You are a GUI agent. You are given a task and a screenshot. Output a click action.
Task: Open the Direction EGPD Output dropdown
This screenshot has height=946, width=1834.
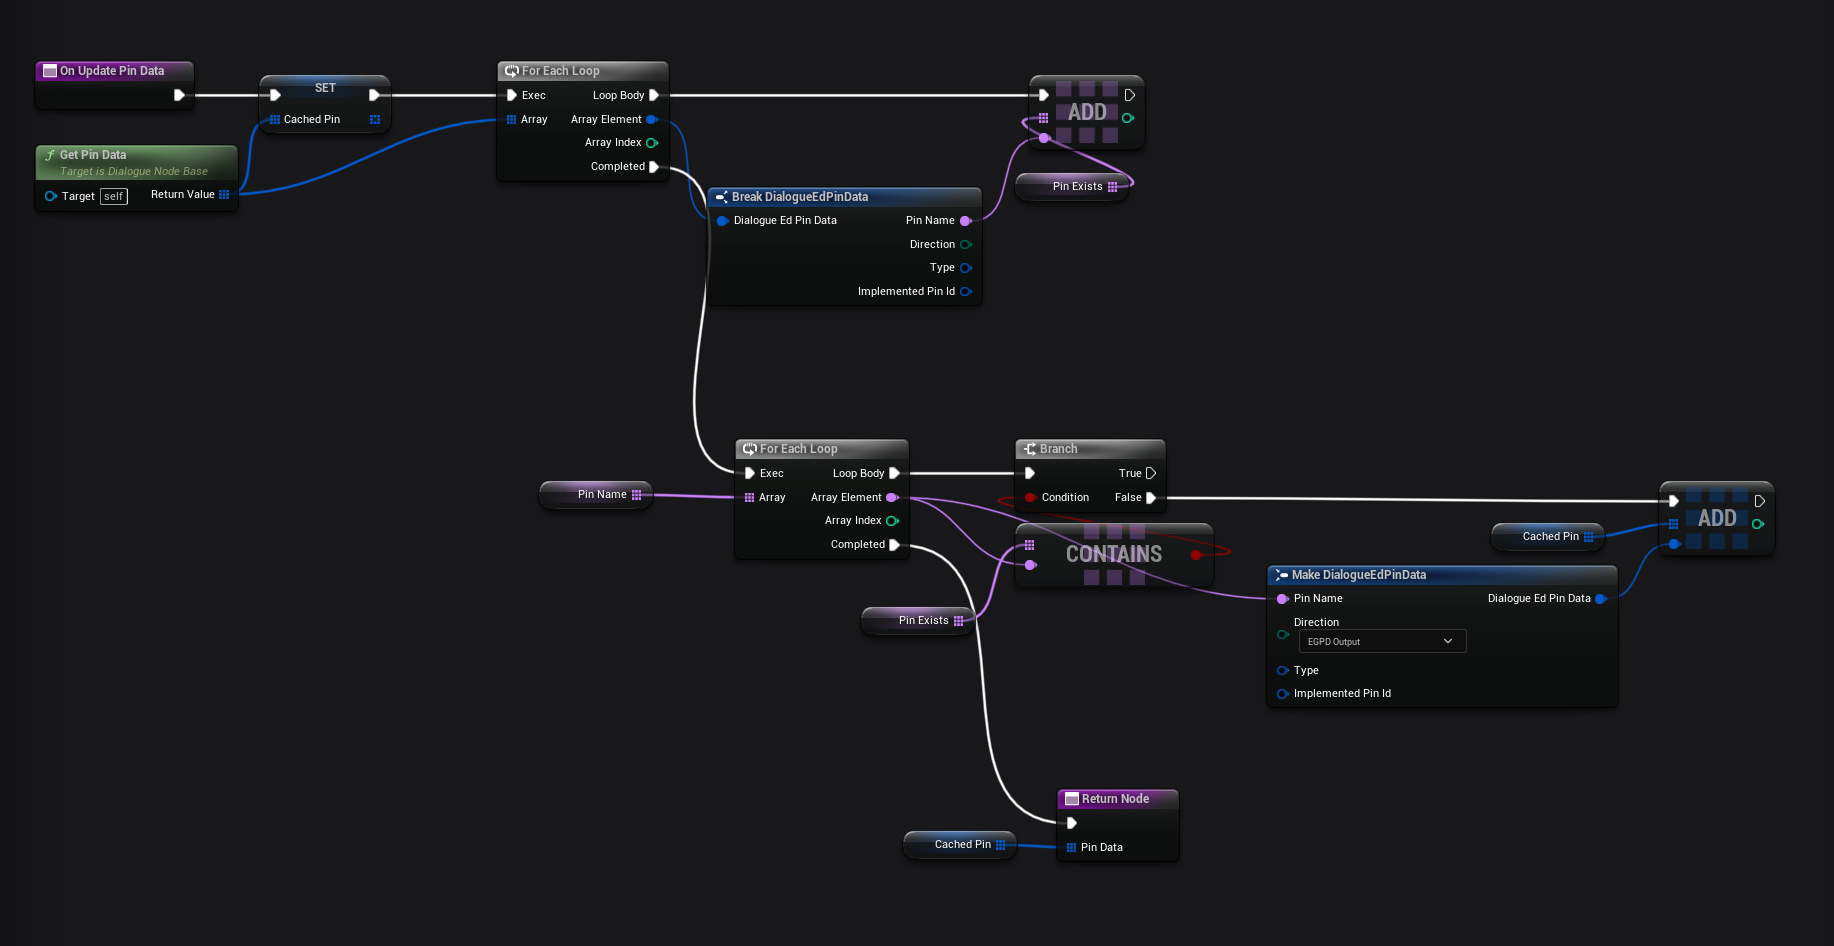coord(1381,641)
